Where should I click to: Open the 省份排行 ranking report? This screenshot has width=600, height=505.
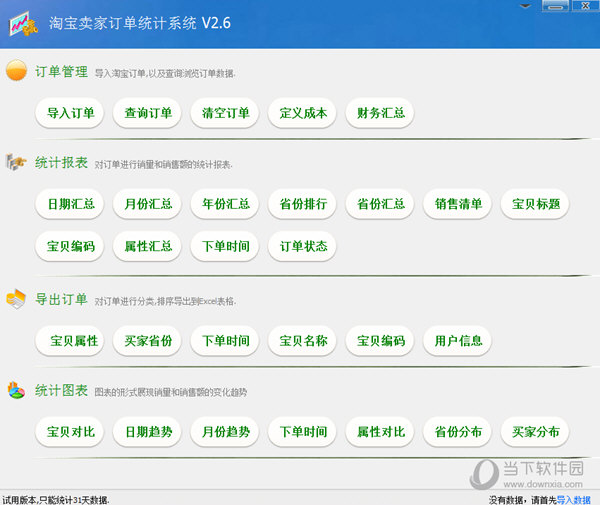click(x=302, y=204)
